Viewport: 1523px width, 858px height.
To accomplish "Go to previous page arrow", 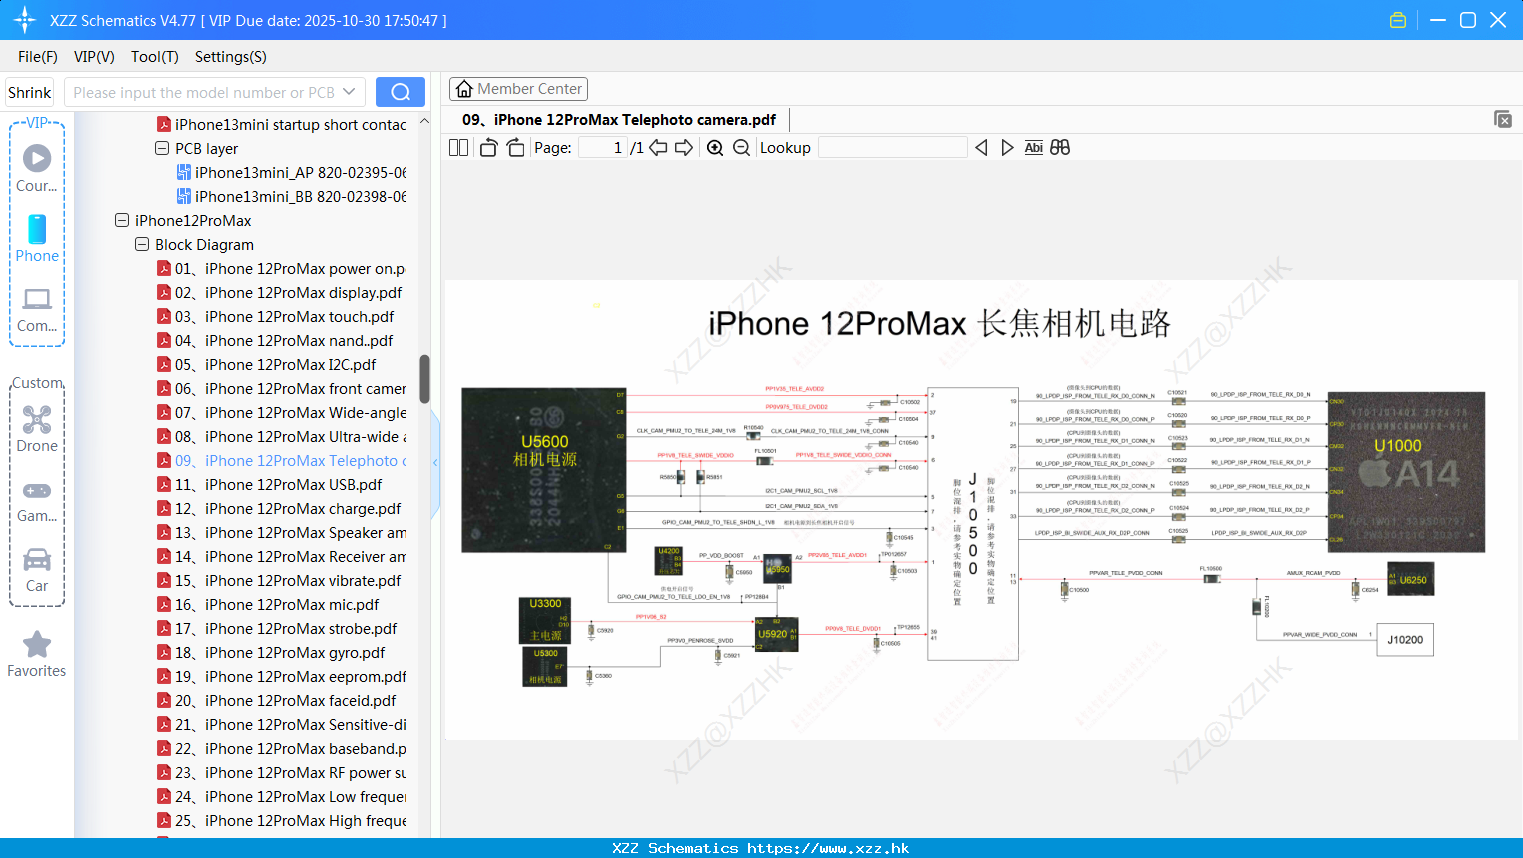I will (x=658, y=147).
